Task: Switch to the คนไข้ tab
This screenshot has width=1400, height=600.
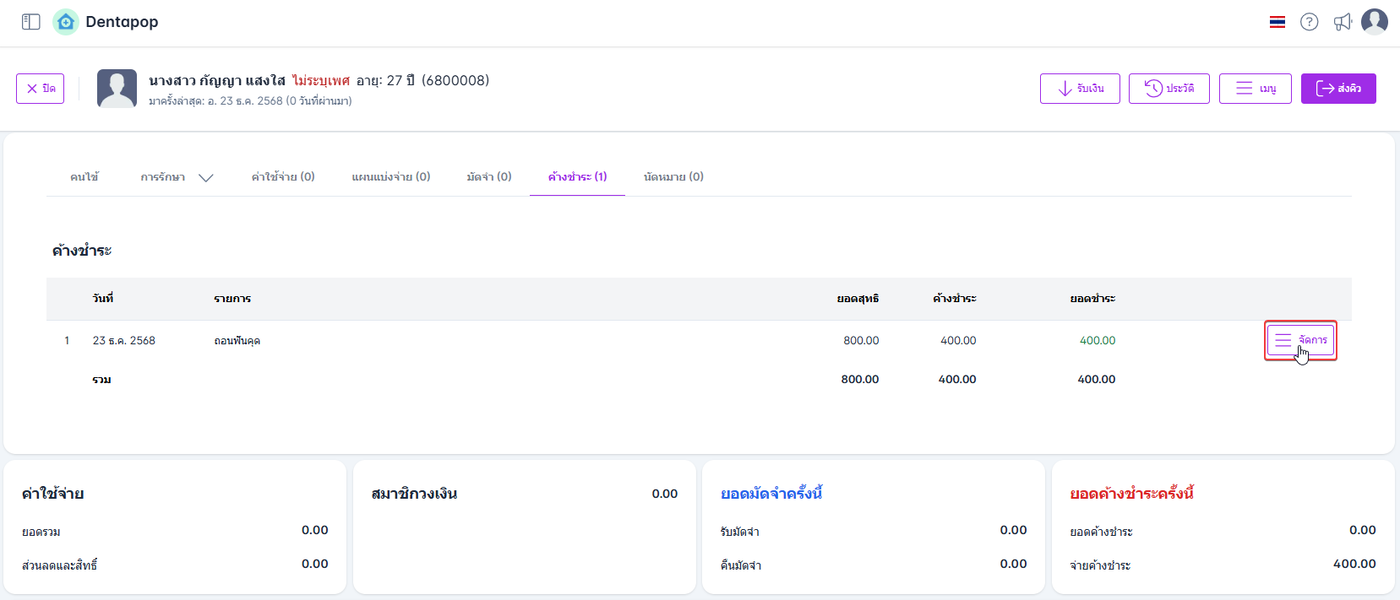Action: (x=84, y=177)
